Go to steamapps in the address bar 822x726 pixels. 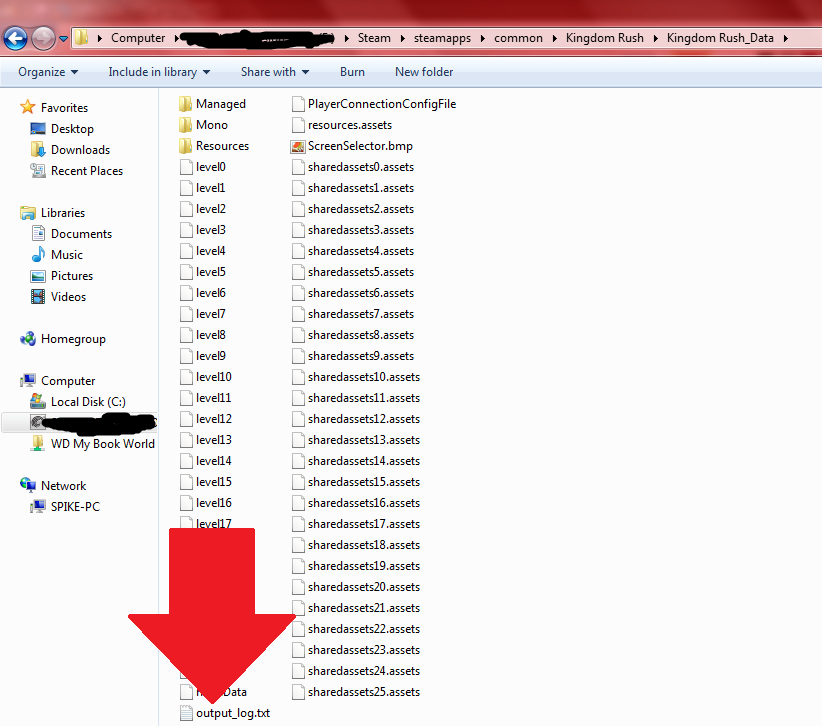(x=442, y=38)
